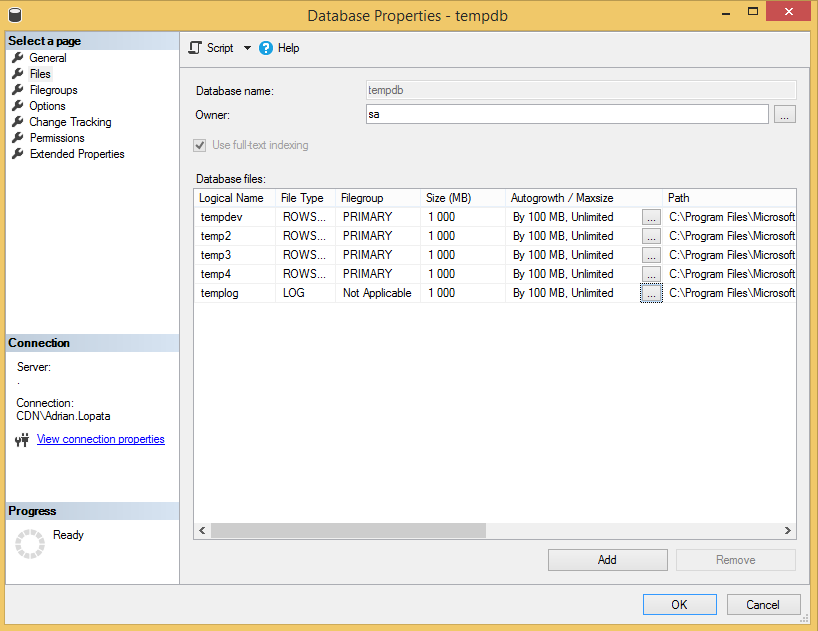Click the File Type column header

[306, 198]
